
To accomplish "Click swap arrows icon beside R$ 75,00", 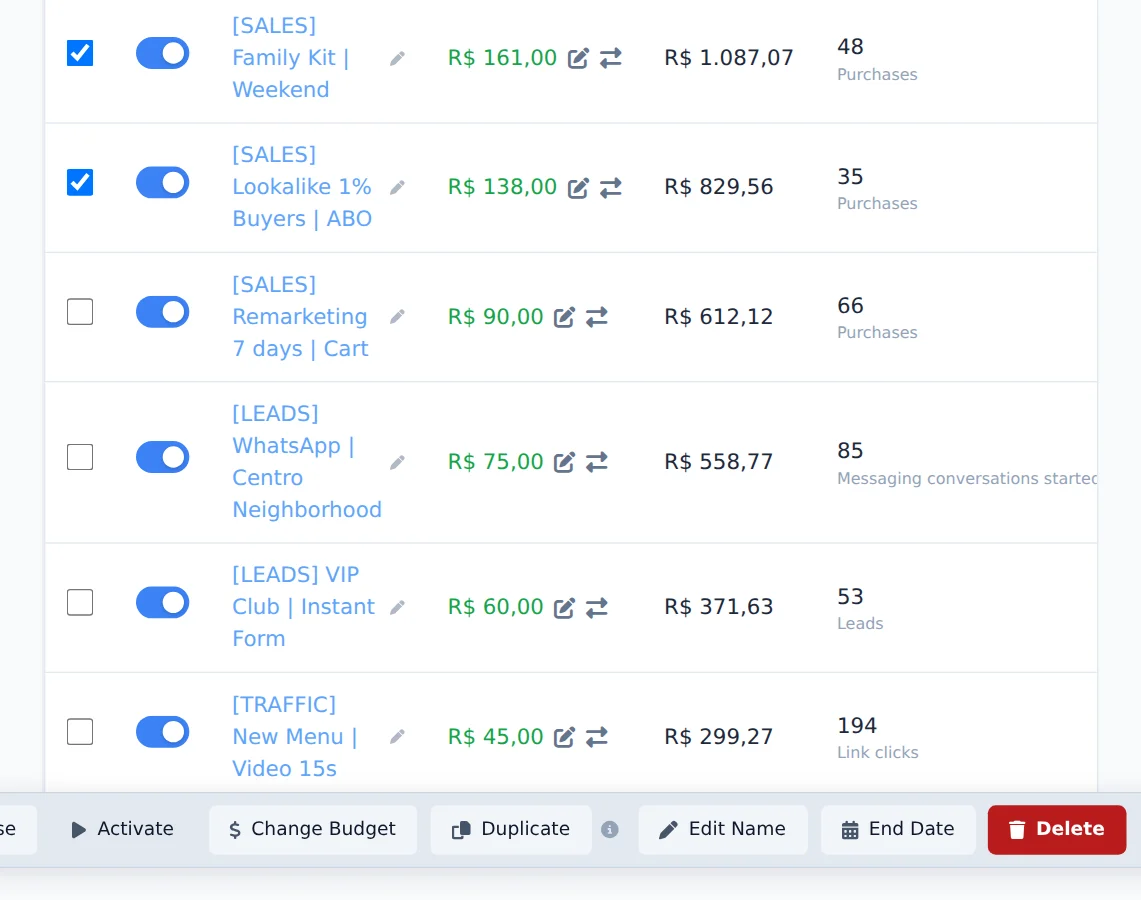I will 597,462.
